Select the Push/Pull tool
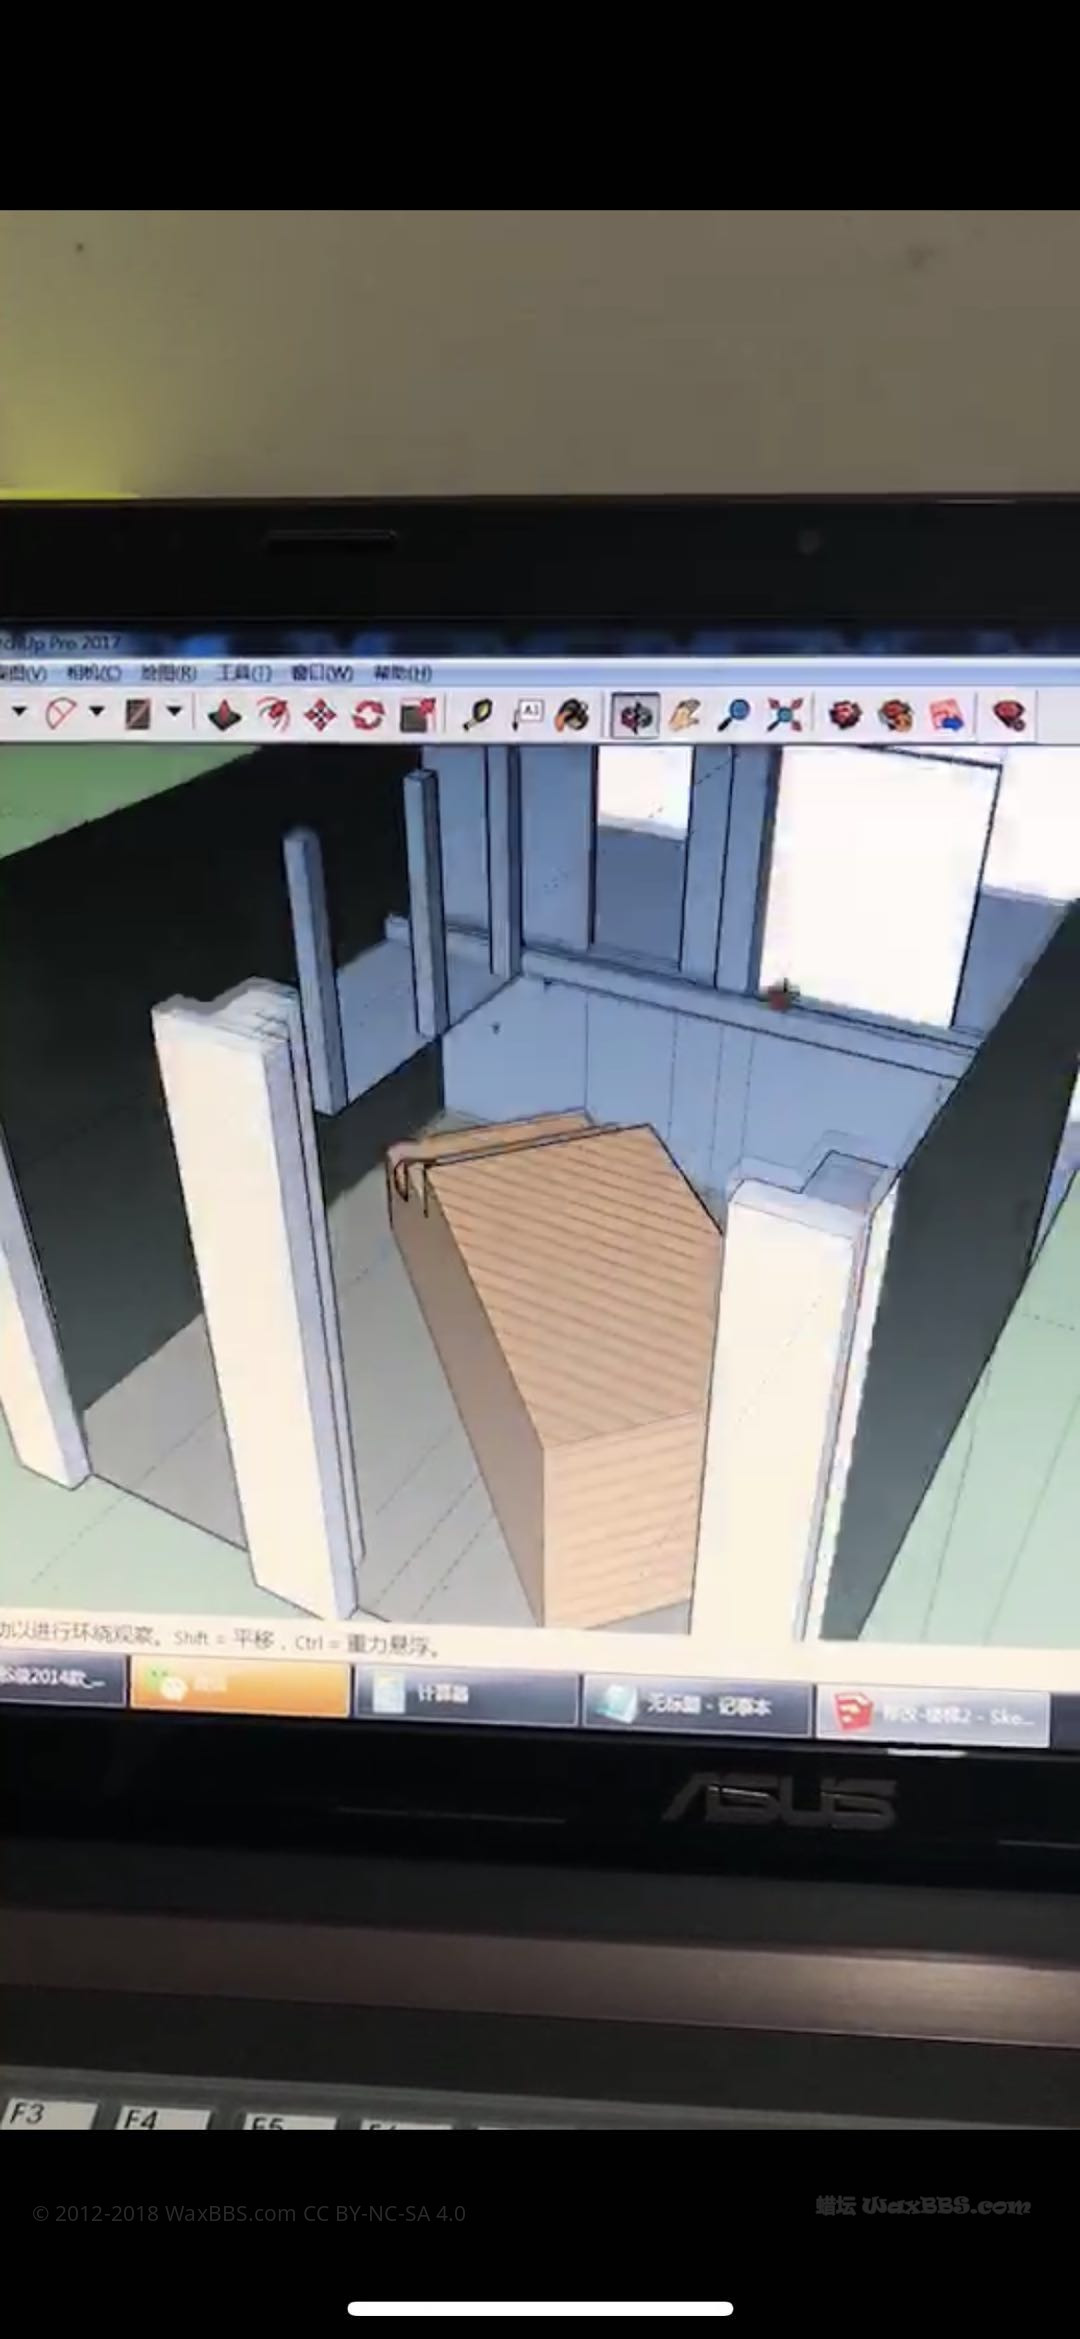The height and width of the screenshot is (2339, 1080). [x=223, y=715]
